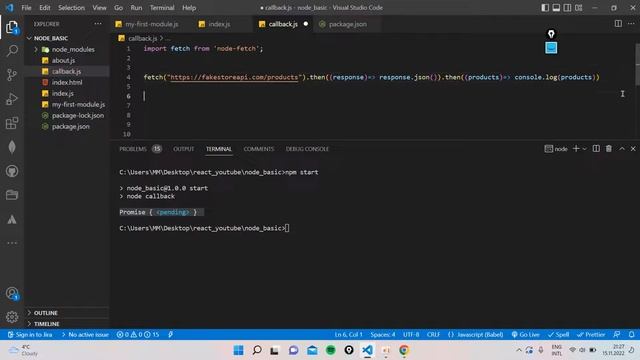640x360 pixels.
Task: Show the Debug Console panel tab
Action: pos(307,149)
